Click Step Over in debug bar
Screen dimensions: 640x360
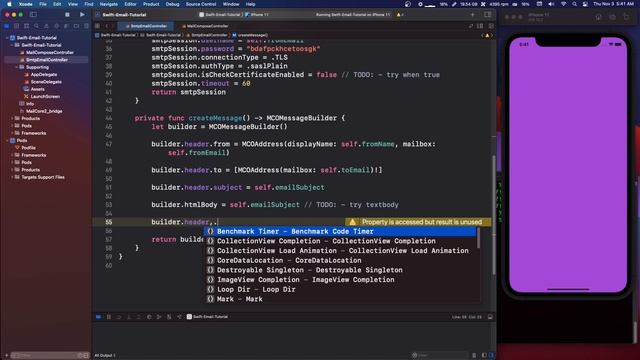pyautogui.click(x=119, y=317)
